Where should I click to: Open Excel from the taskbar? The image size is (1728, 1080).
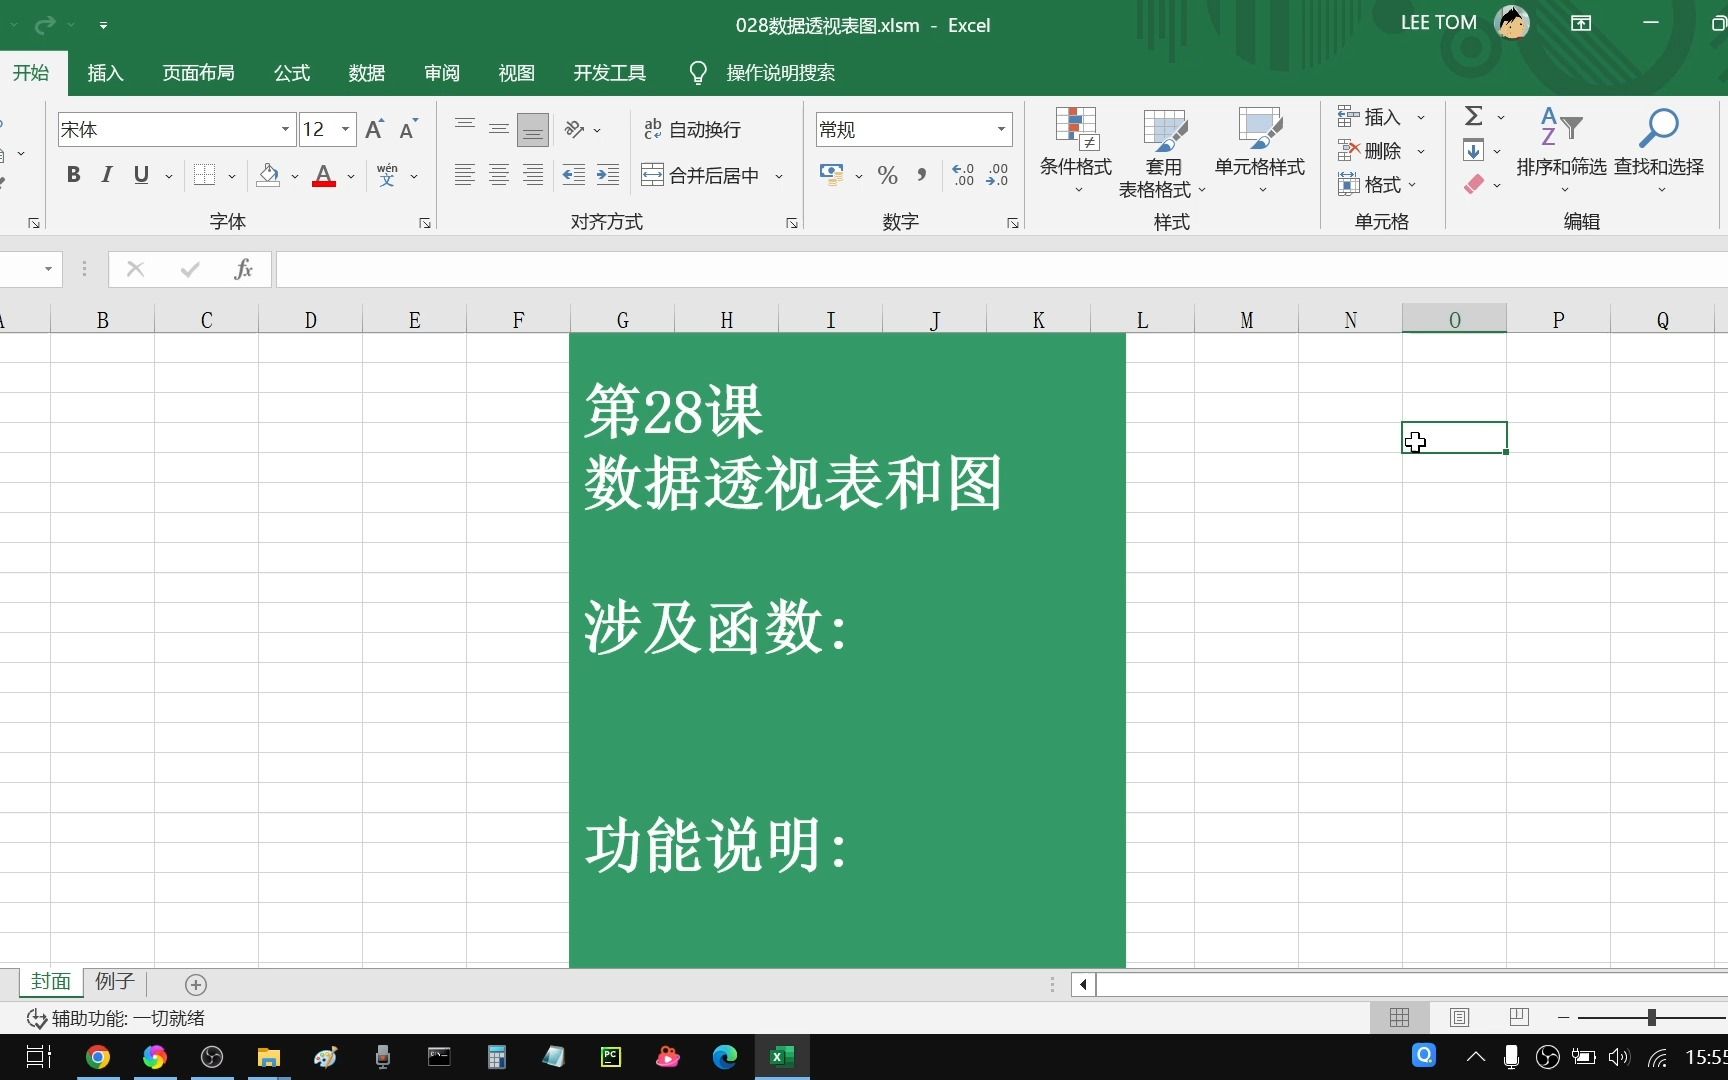click(x=781, y=1057)
